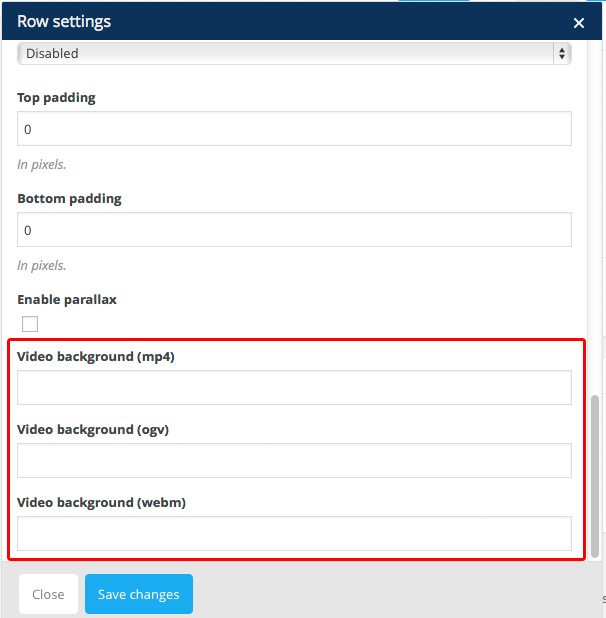Click the Enable parallax label

pos(74,299)
